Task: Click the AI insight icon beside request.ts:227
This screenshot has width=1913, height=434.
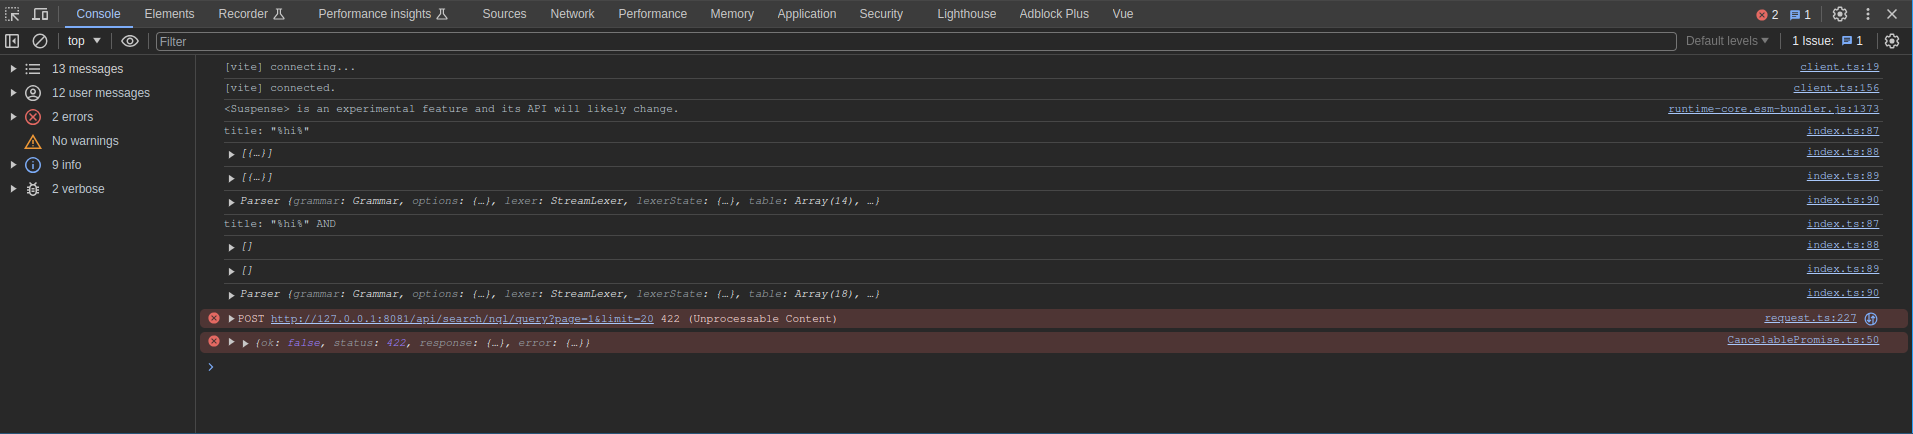Action: (1871, 319)
